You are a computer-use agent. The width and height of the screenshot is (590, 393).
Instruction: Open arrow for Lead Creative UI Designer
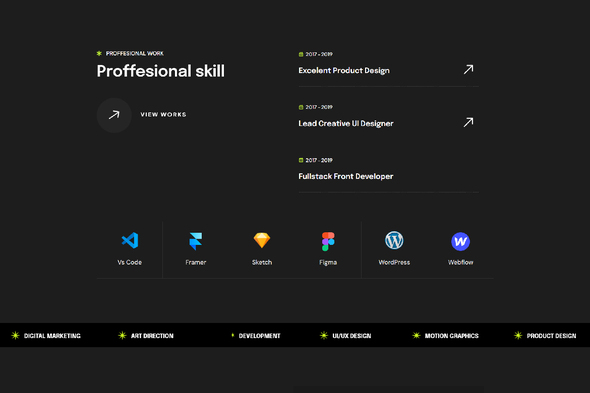tap(468, 122)
